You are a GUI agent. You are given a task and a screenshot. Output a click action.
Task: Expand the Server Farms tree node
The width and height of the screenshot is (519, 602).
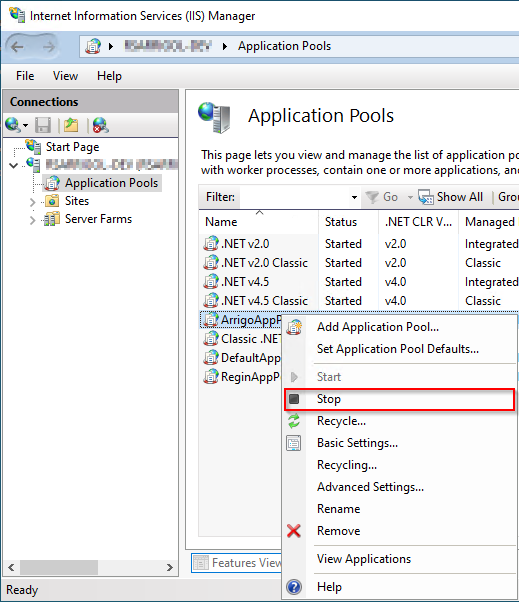[x=33, y=220]
